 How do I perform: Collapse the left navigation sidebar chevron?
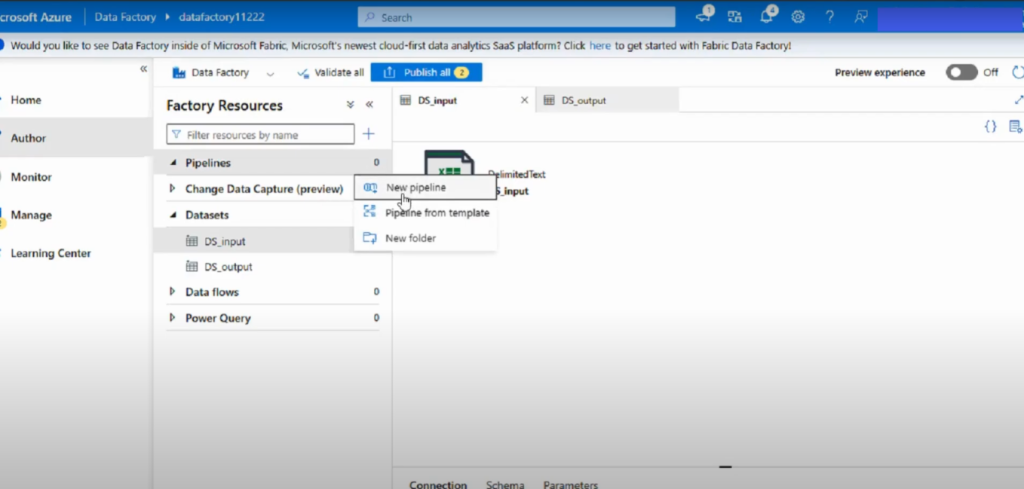[x=144, y=69]
